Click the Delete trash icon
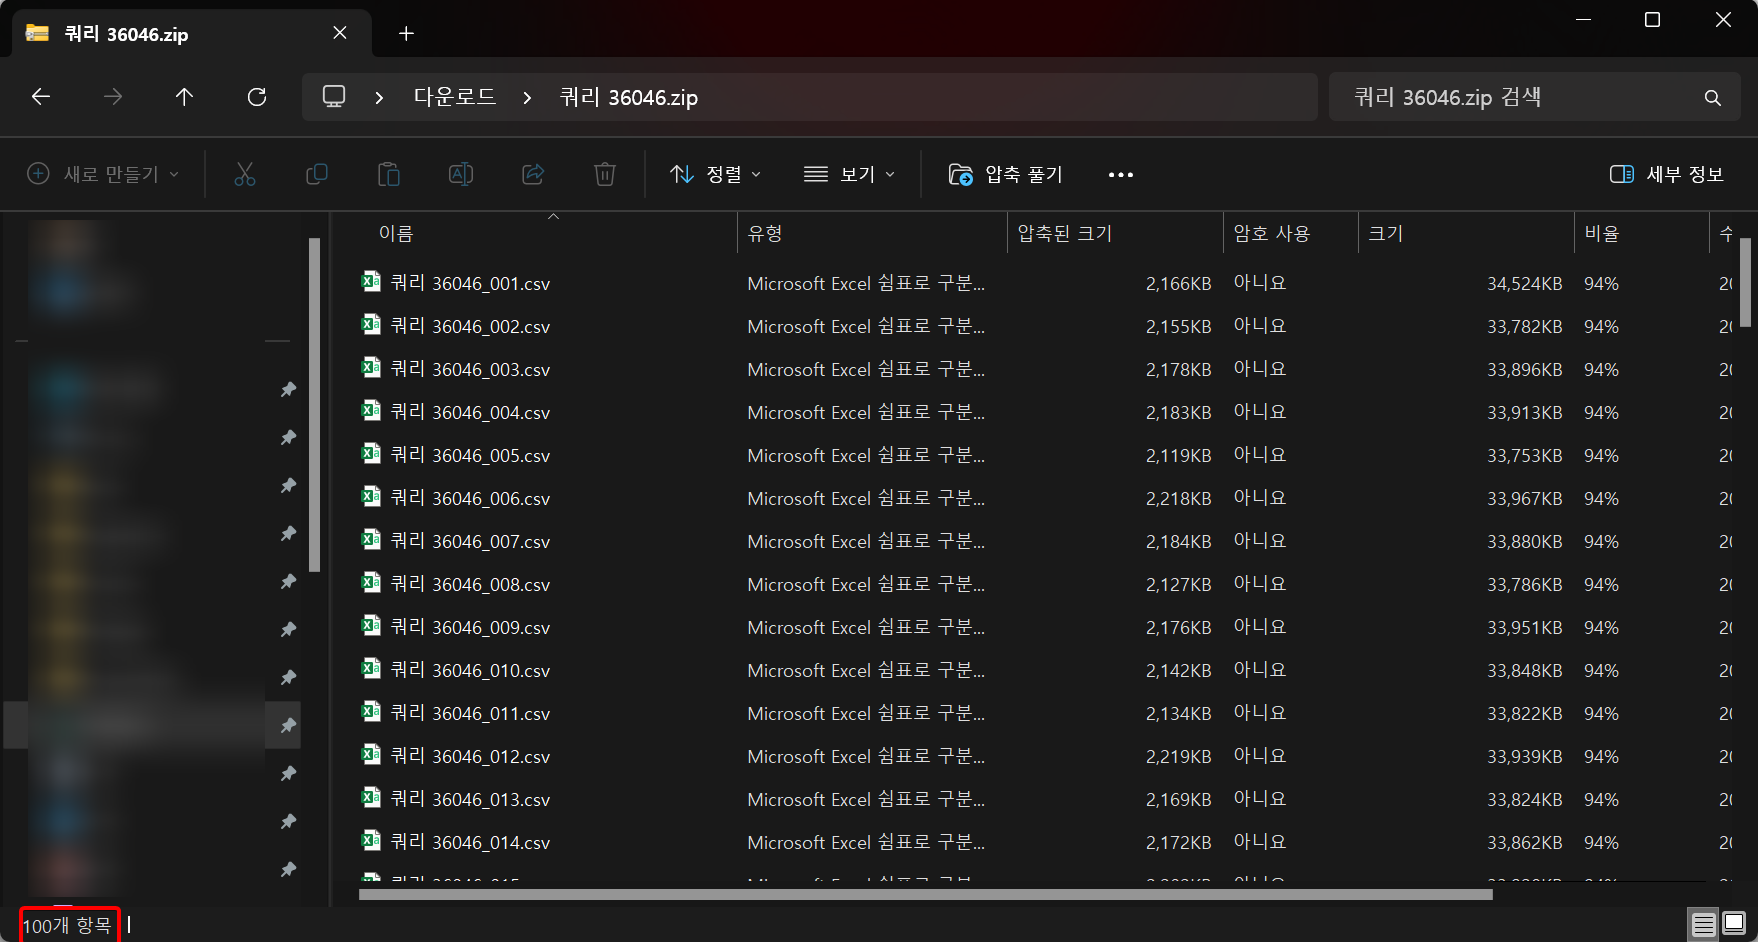Image resolution: width=1758 pixels, height=942 pixels. [x=605, y=174]
